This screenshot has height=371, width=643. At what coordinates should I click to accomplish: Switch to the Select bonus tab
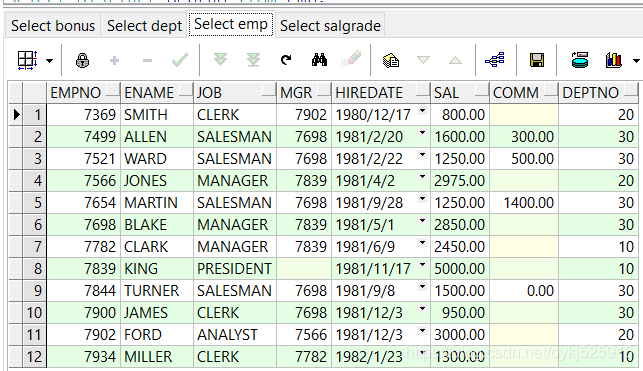[x=53, y=26]
